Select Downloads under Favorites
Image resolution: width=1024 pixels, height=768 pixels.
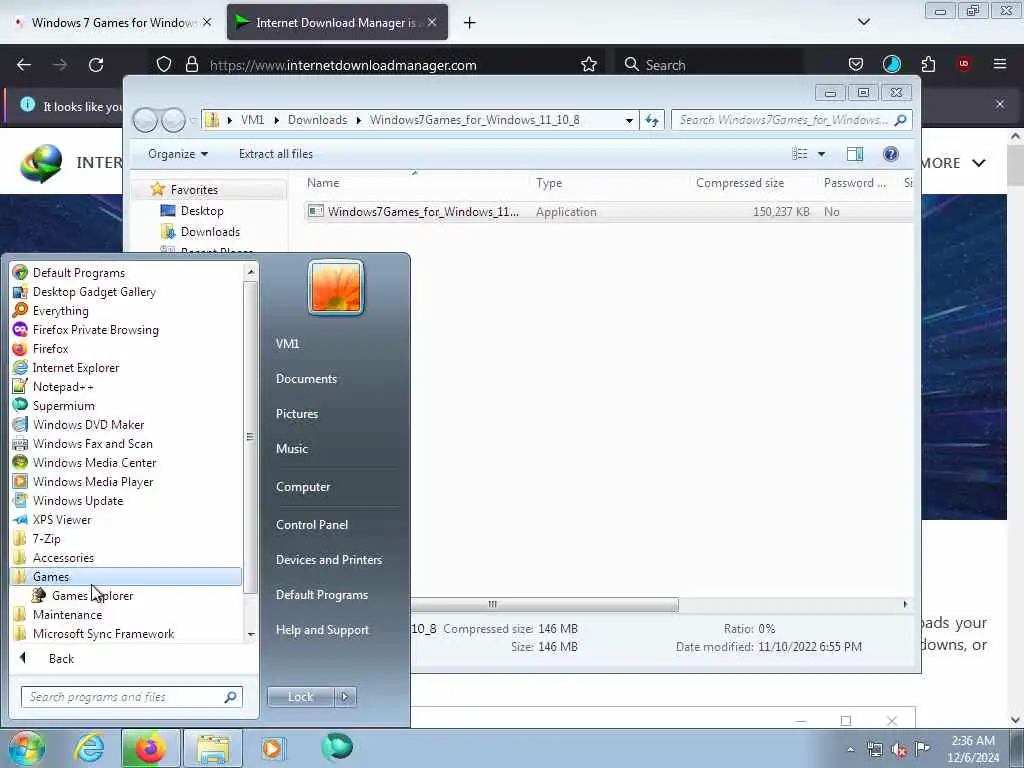210,232
